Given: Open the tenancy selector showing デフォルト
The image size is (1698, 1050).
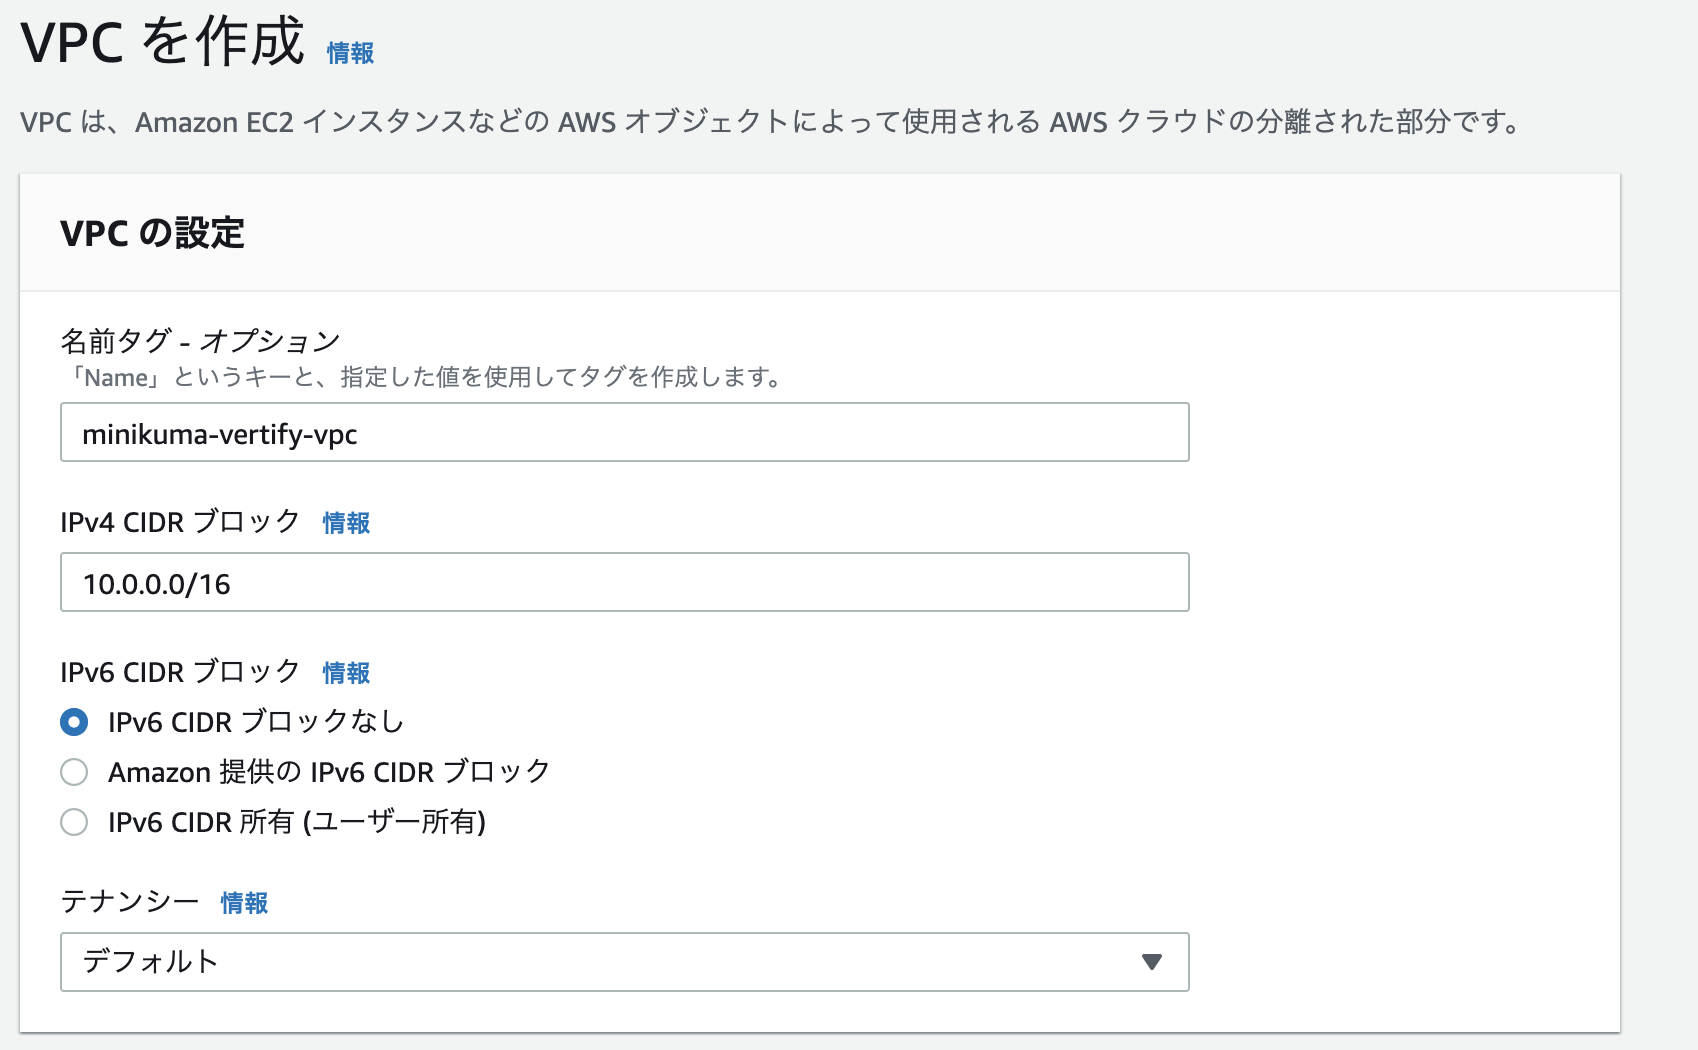Looking at the screenshot, I should click(625, 962).
